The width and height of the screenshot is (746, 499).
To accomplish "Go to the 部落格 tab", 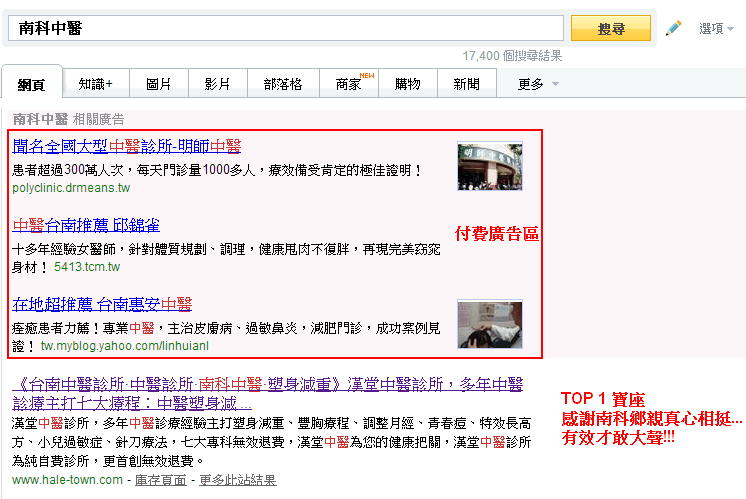I will (282, 84).
